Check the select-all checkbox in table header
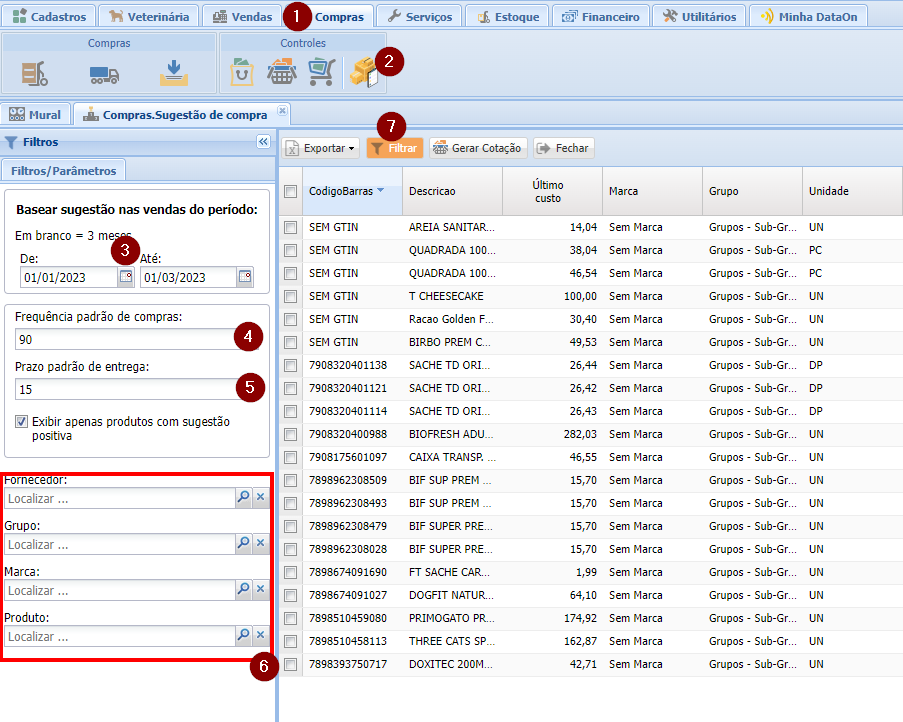 click(x=290, y=191)
